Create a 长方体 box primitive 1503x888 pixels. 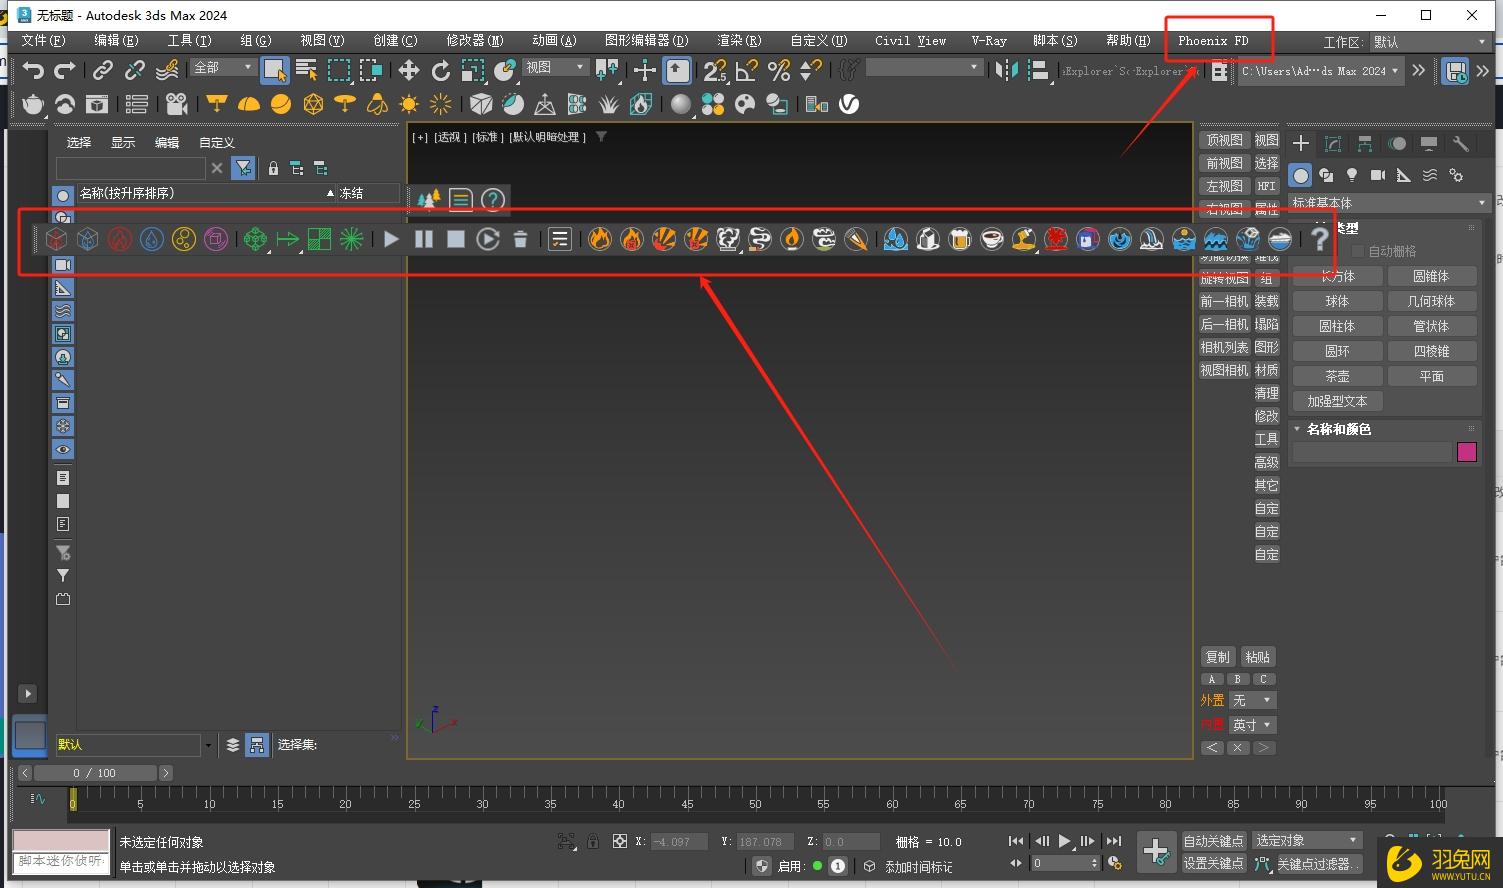point(1337,276)
